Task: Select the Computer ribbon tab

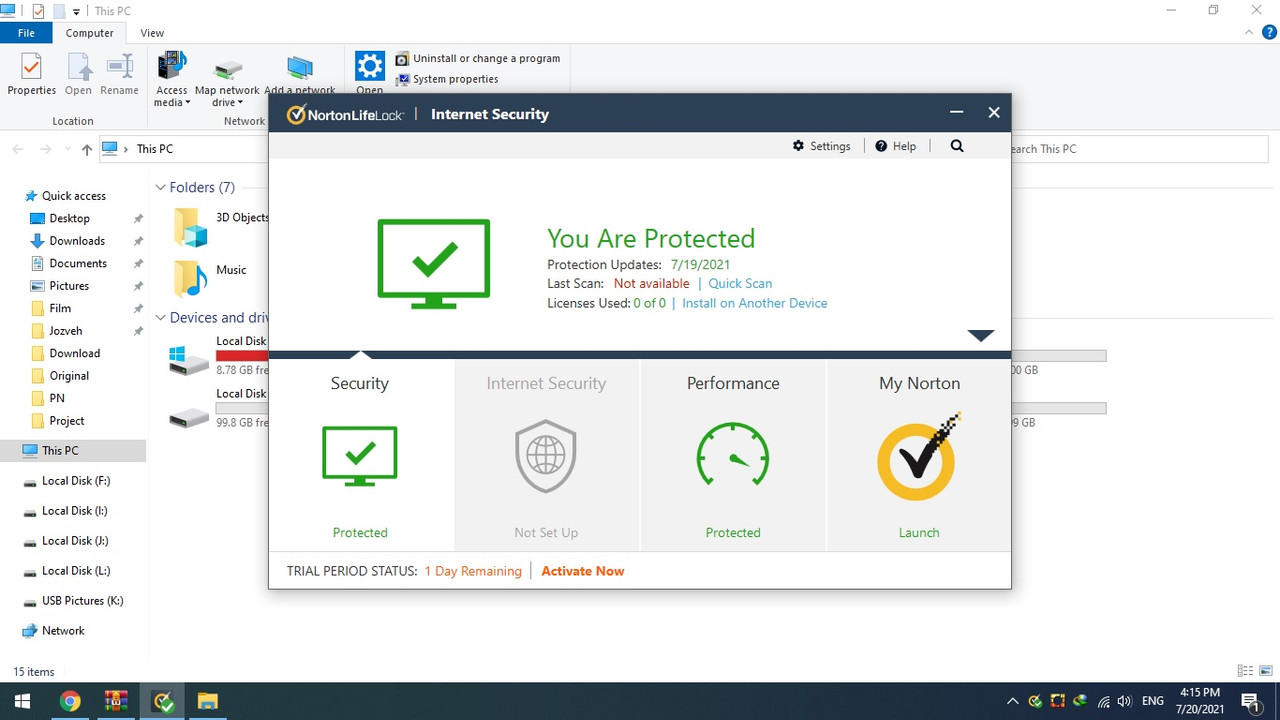Action: tap(89, 33)
